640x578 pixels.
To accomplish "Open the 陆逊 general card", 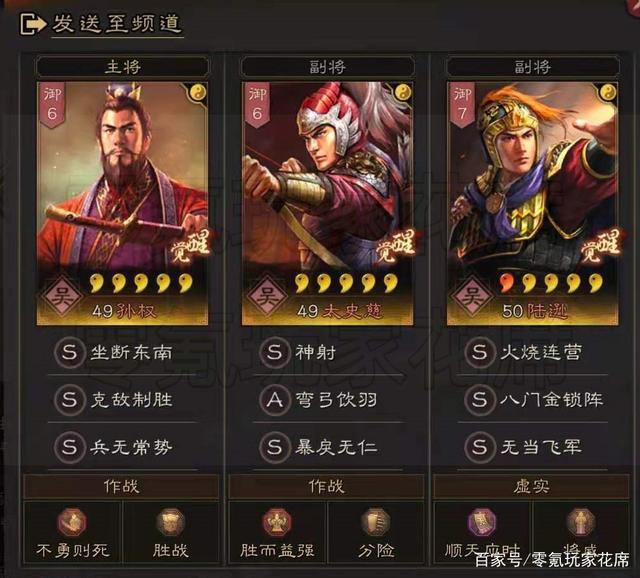I will [533, 203].
